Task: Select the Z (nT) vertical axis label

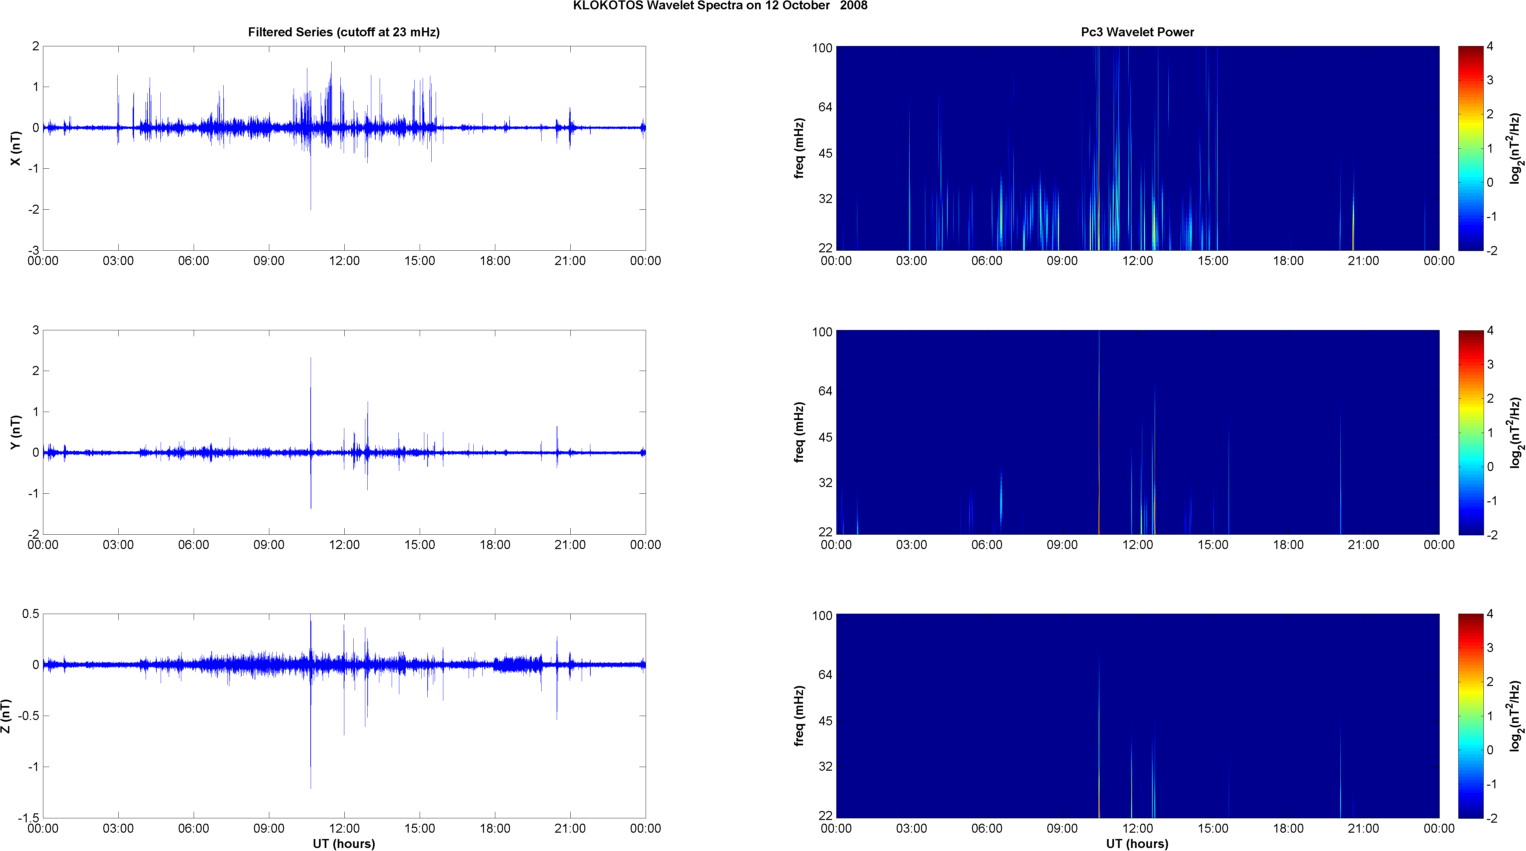Action: pos(7,716)
